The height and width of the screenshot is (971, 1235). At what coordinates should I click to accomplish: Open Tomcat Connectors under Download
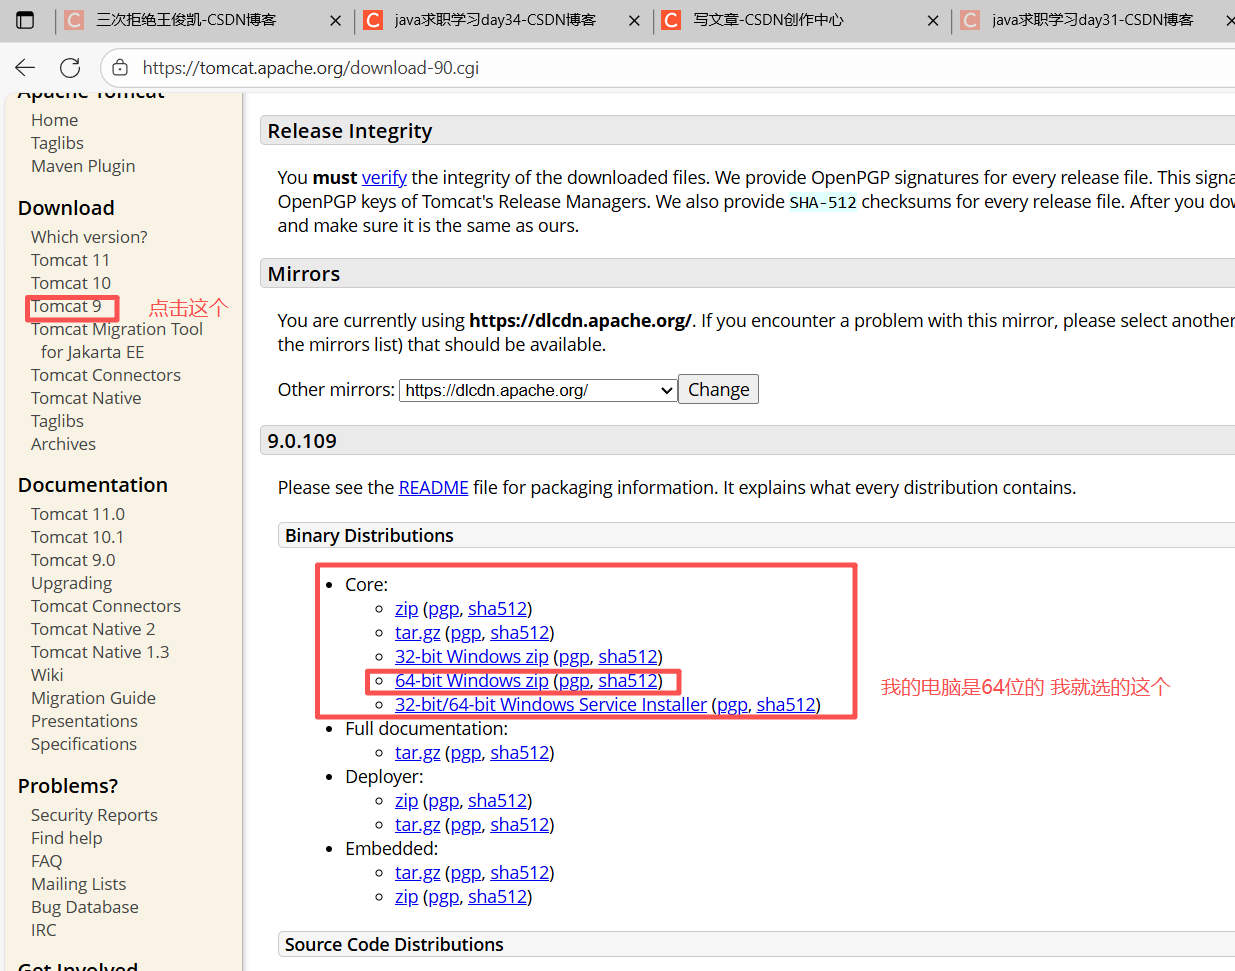[106, 375]
